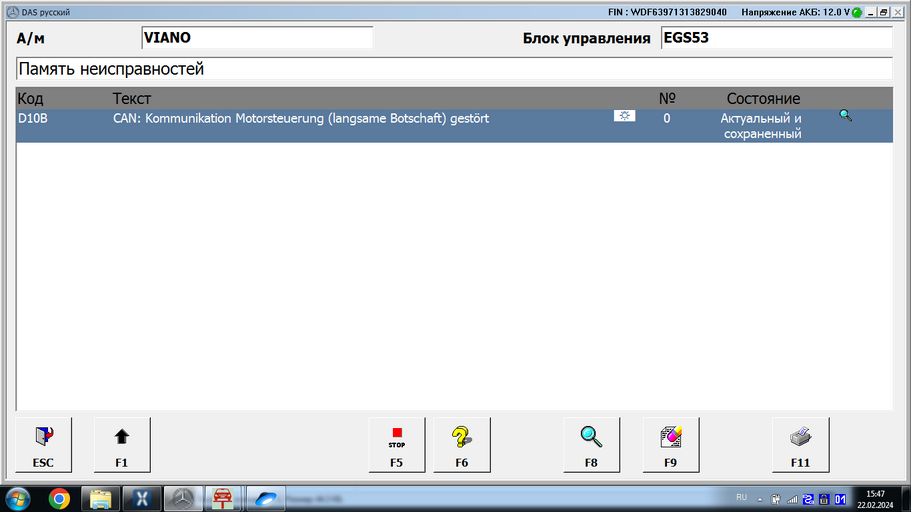Screen dimensions: 911x512
Task: Click the 0 value in № column
Action: (x=667, y=119)
